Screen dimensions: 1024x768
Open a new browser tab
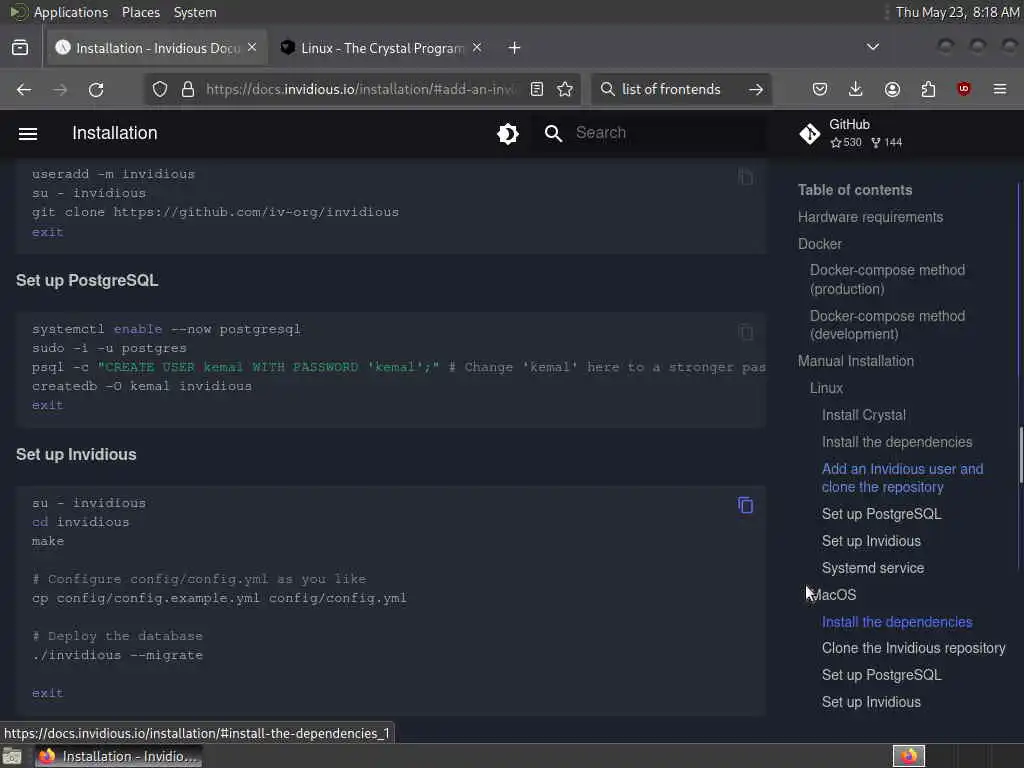[515, 48]
